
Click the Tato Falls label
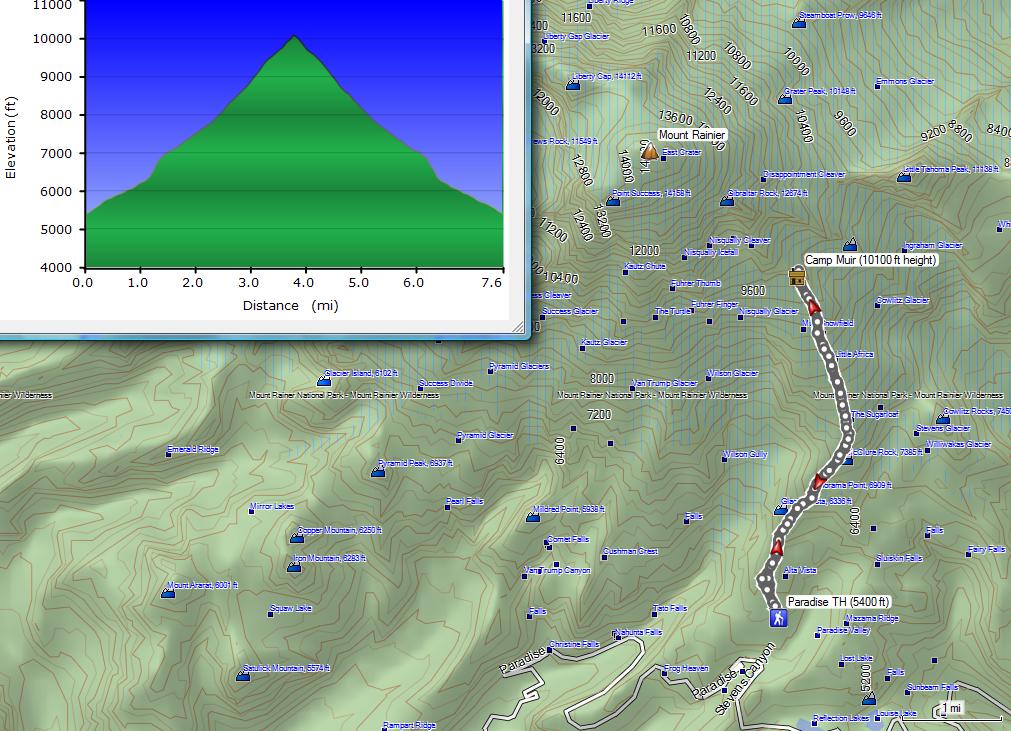pyautogui.click(x=670, y=608)
